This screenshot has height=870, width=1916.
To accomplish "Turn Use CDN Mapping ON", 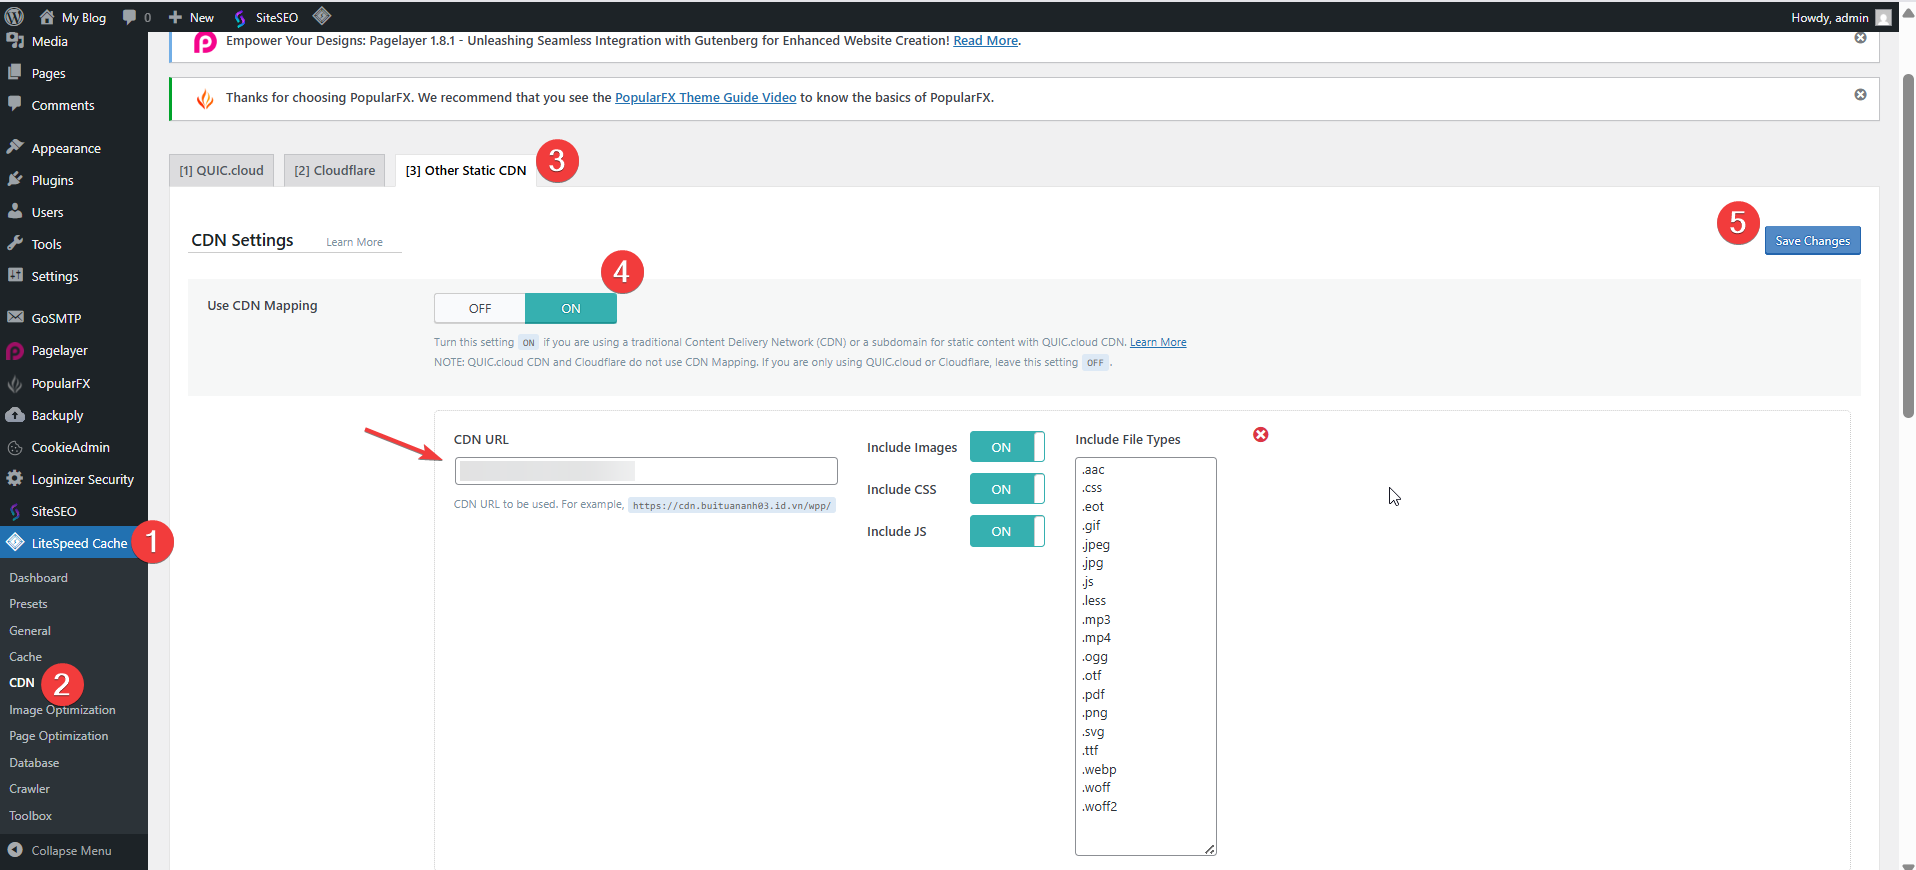I will click(x=571, y=308).
